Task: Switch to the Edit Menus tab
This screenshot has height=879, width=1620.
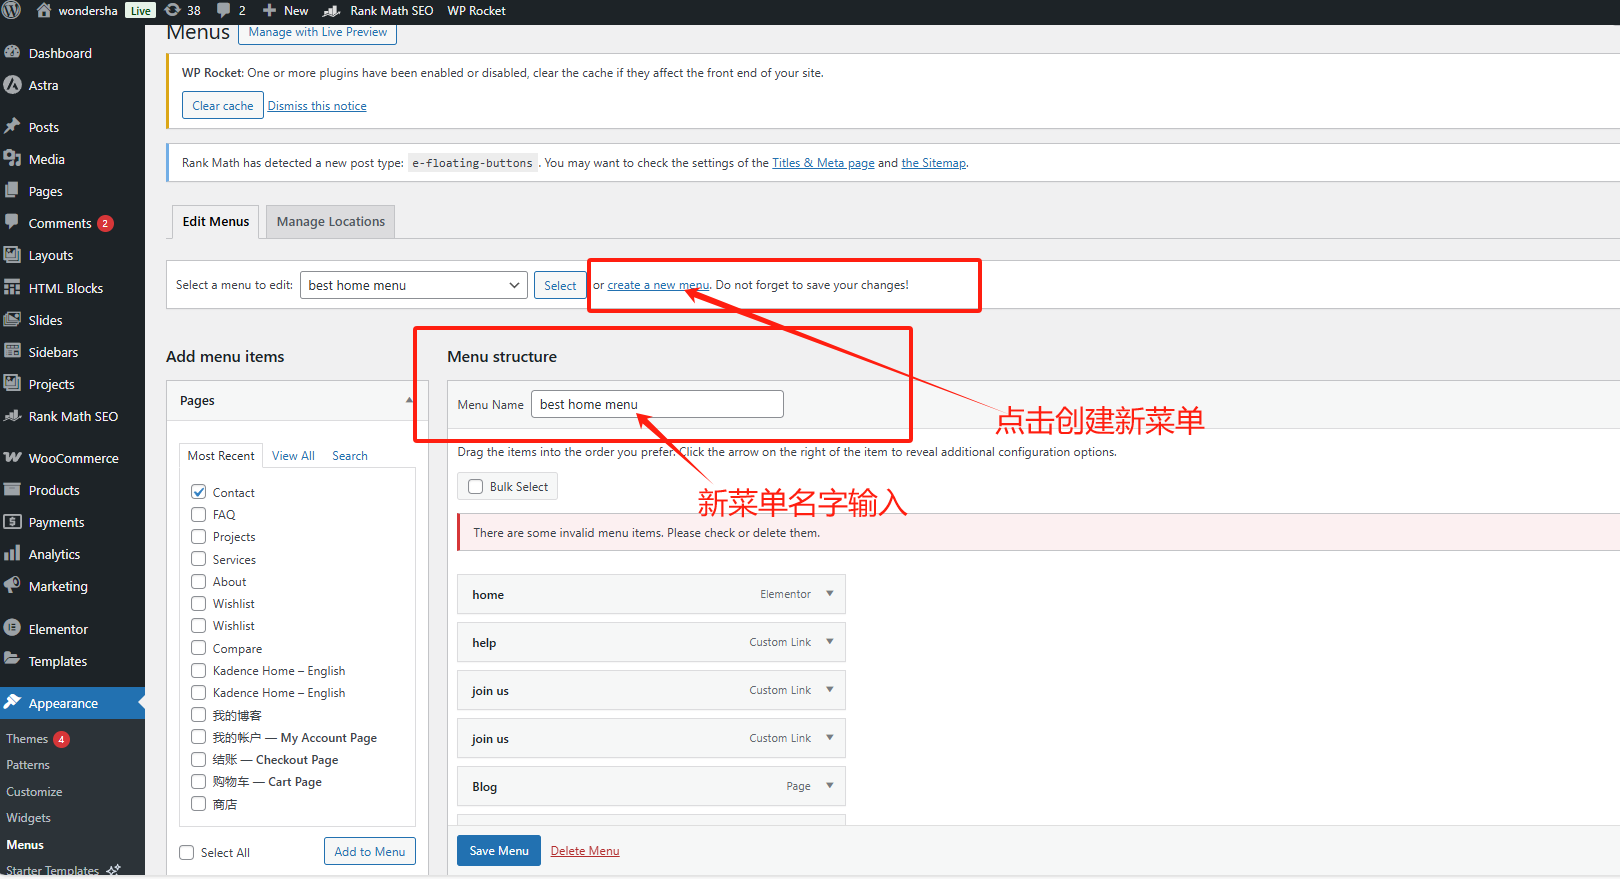Action: 216,222
